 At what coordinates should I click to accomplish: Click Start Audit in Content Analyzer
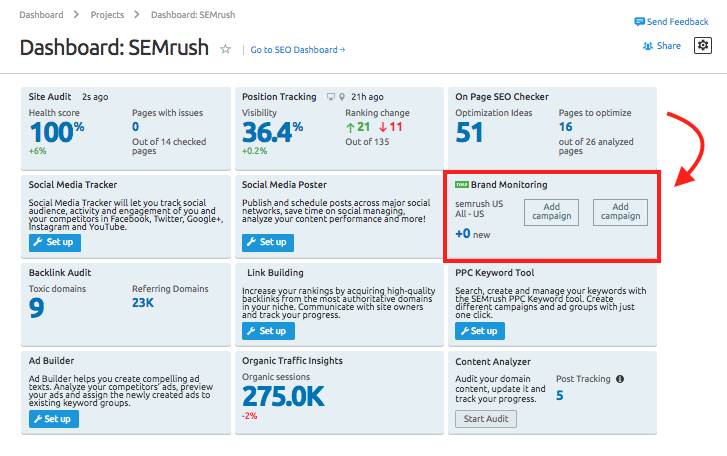coord(486,419)
